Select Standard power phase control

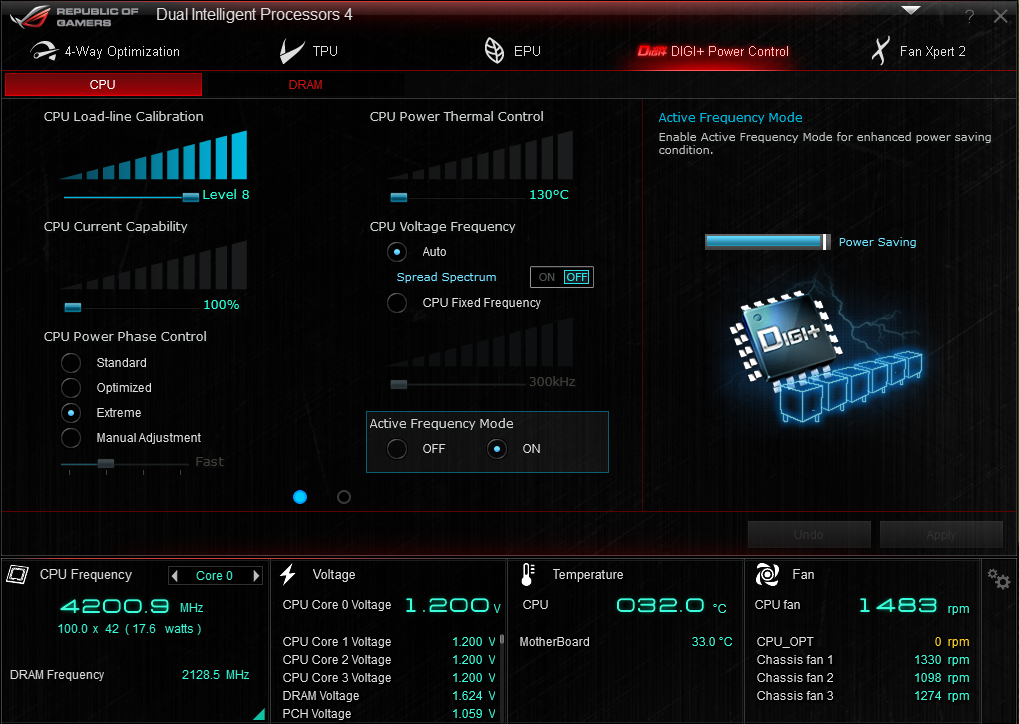tap(71, 363)
